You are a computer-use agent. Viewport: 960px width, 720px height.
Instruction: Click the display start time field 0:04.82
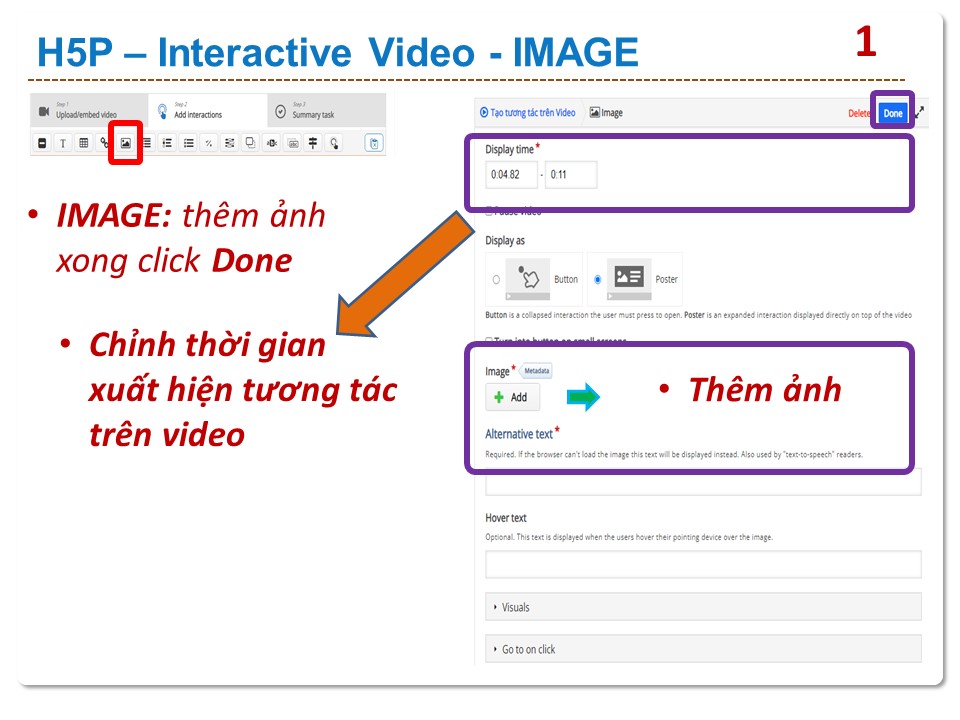click(511, 175)
